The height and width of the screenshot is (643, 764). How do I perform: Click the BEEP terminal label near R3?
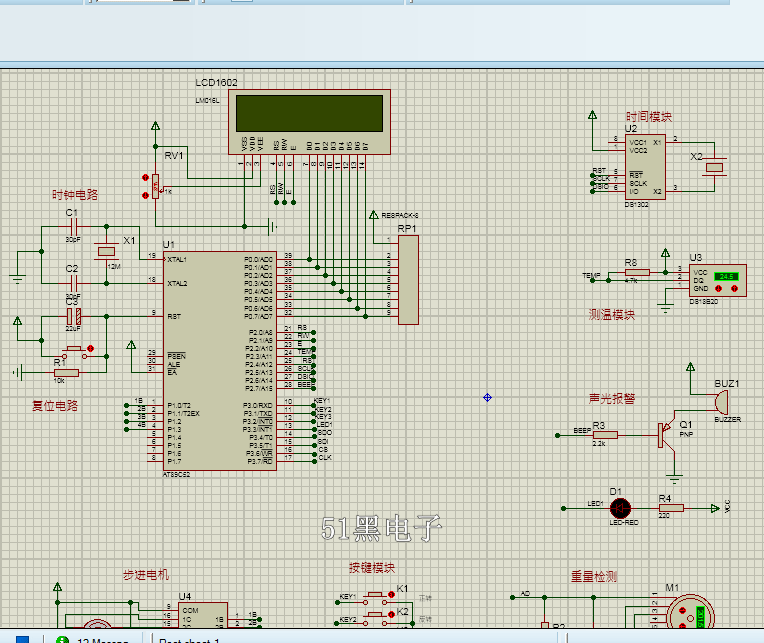pos(582,431)
